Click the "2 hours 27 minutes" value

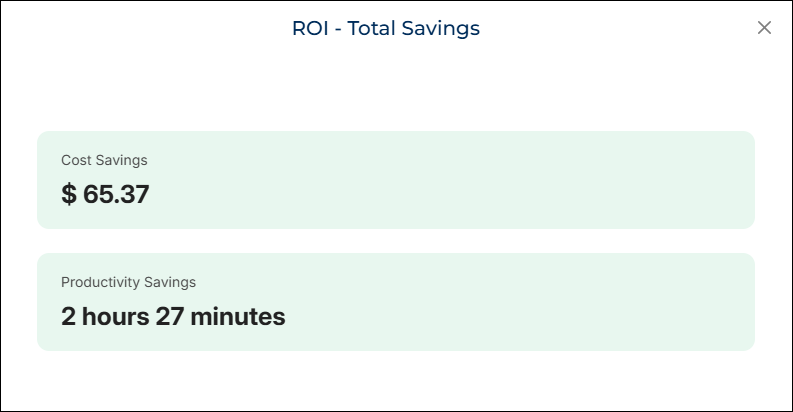coord(173,317)
